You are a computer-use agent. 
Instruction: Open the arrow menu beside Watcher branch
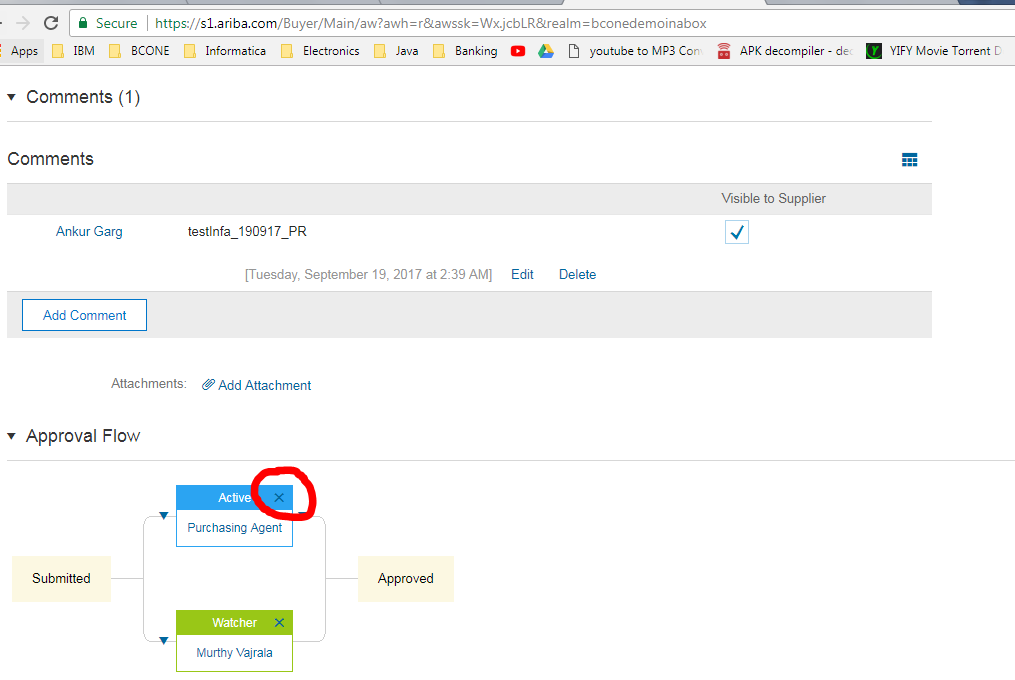coord(164,640)
